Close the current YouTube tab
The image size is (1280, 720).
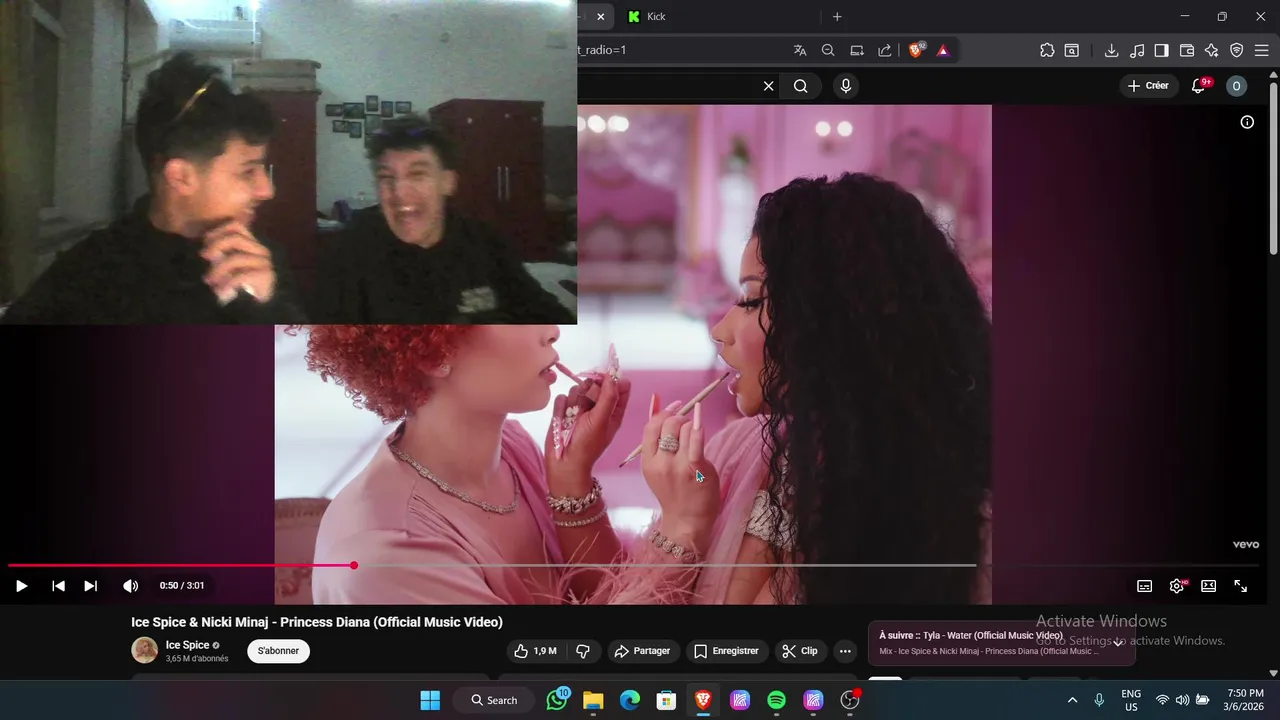[x=600, y=16]
